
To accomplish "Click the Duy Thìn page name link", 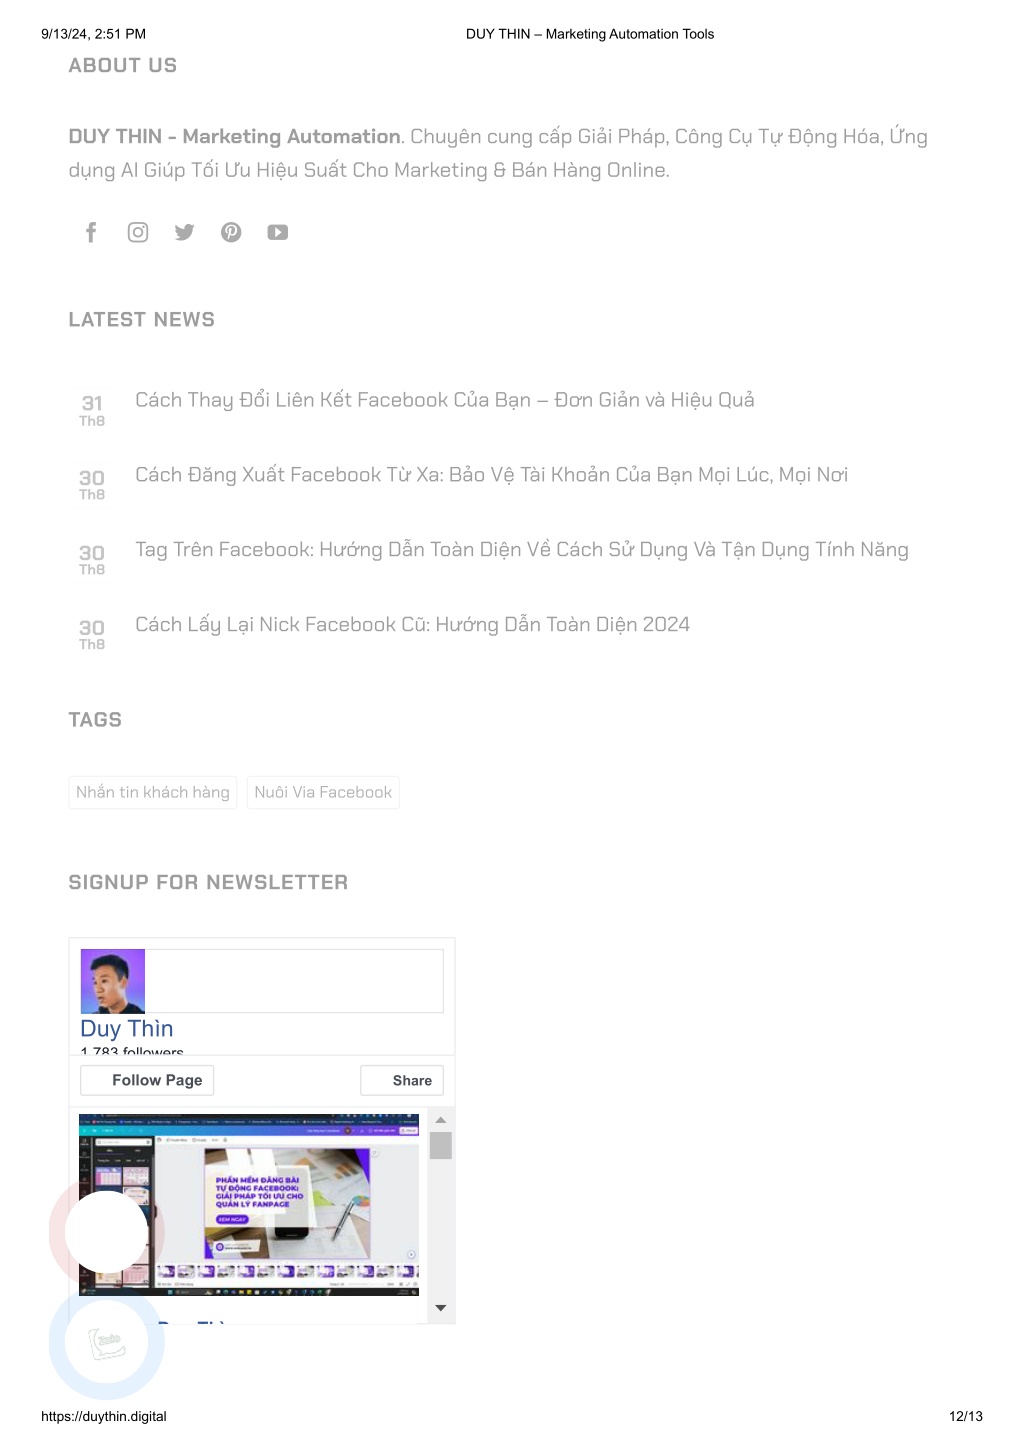I will pos(127,1029).
